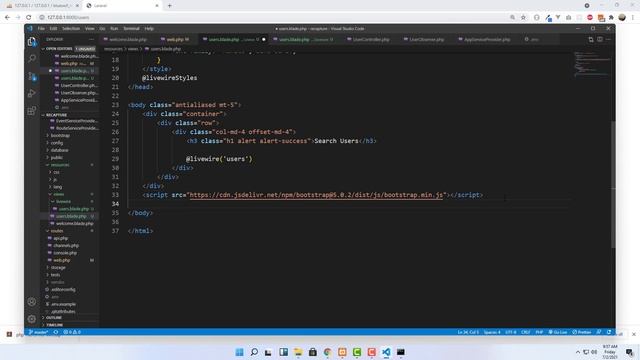Go back in the Chrome browser
The width and height of the screenshot is (640, 360).
click(x=7, y=17)
